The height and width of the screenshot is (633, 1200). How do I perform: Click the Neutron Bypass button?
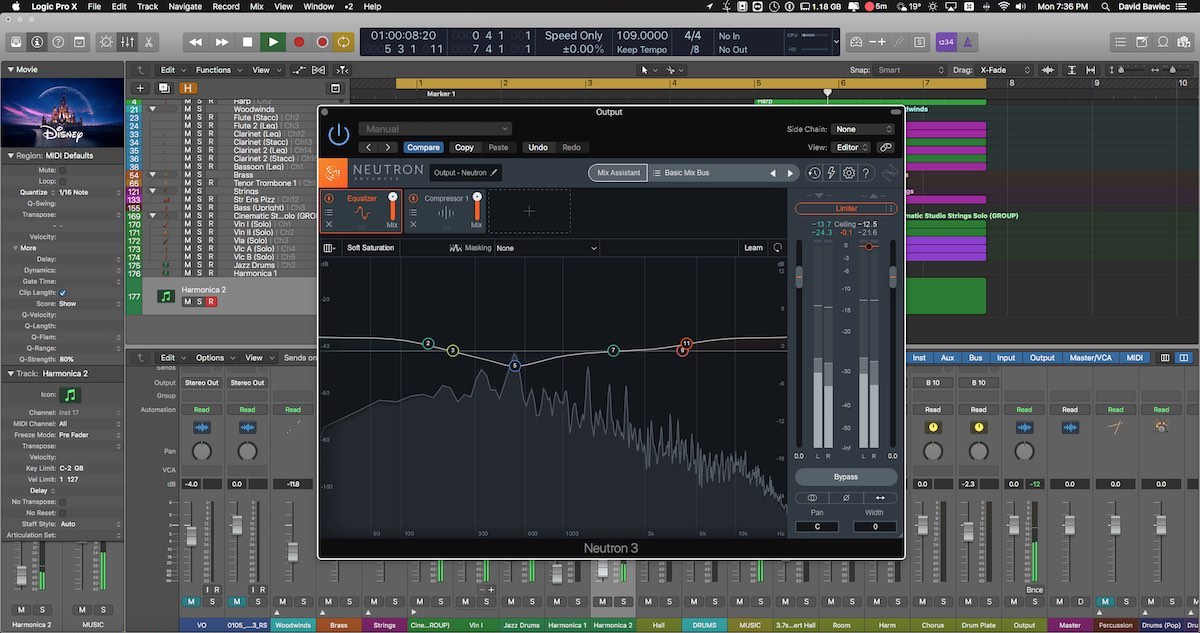click(846, 477)
